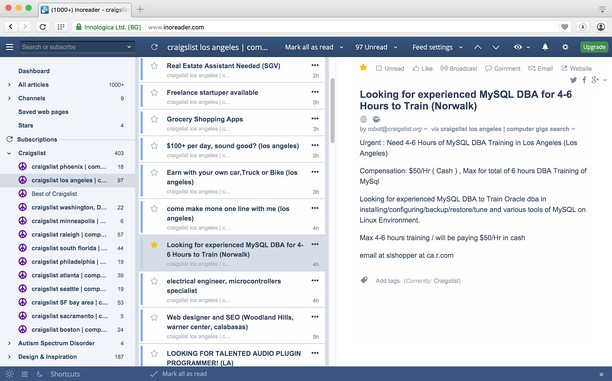Open the 97 Unread filter dropdown
Image resolution: width=612 pixels, height=381 pixels.
point(376,47)
